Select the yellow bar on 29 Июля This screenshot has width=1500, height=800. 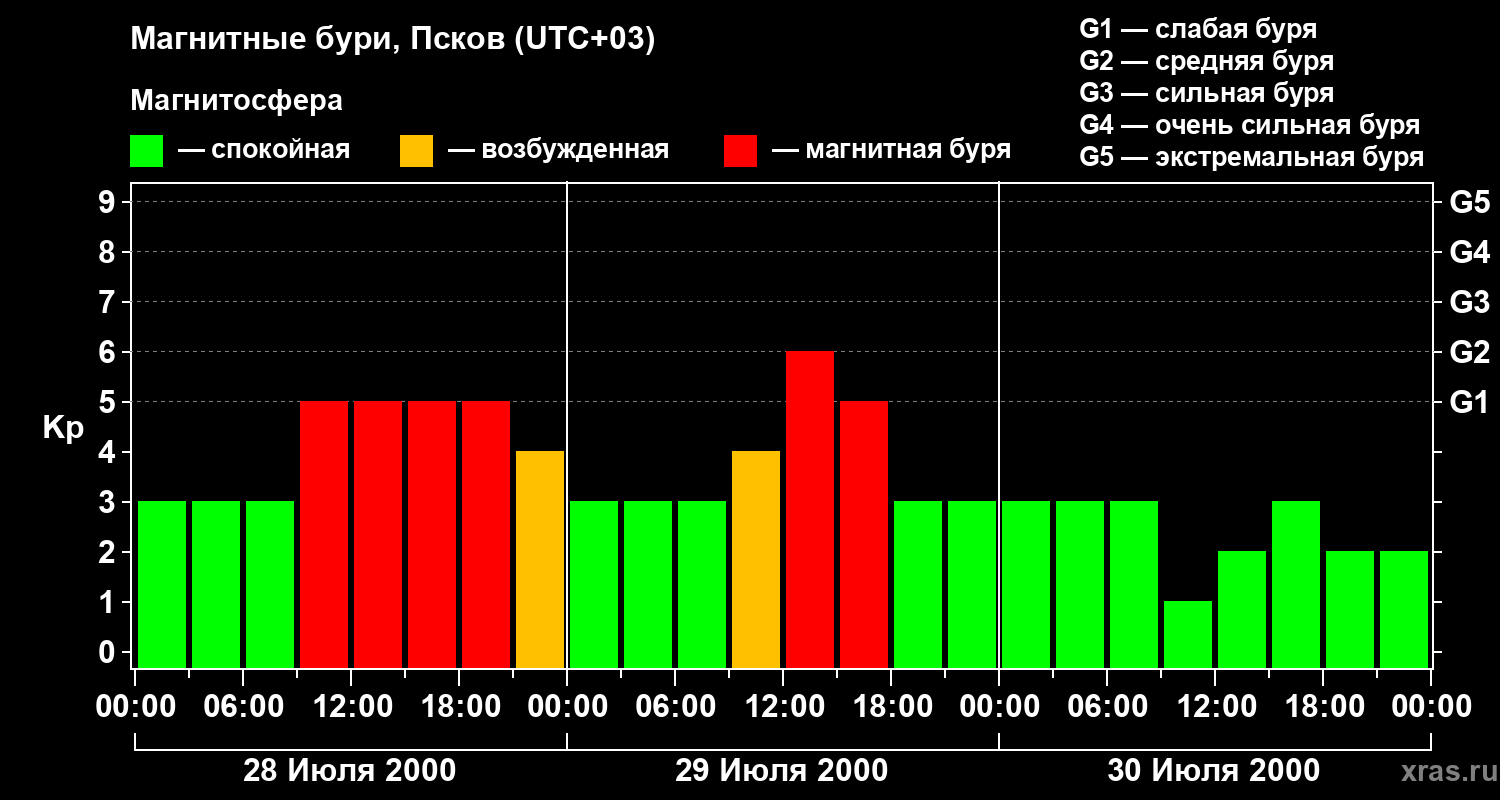[756, 560]
